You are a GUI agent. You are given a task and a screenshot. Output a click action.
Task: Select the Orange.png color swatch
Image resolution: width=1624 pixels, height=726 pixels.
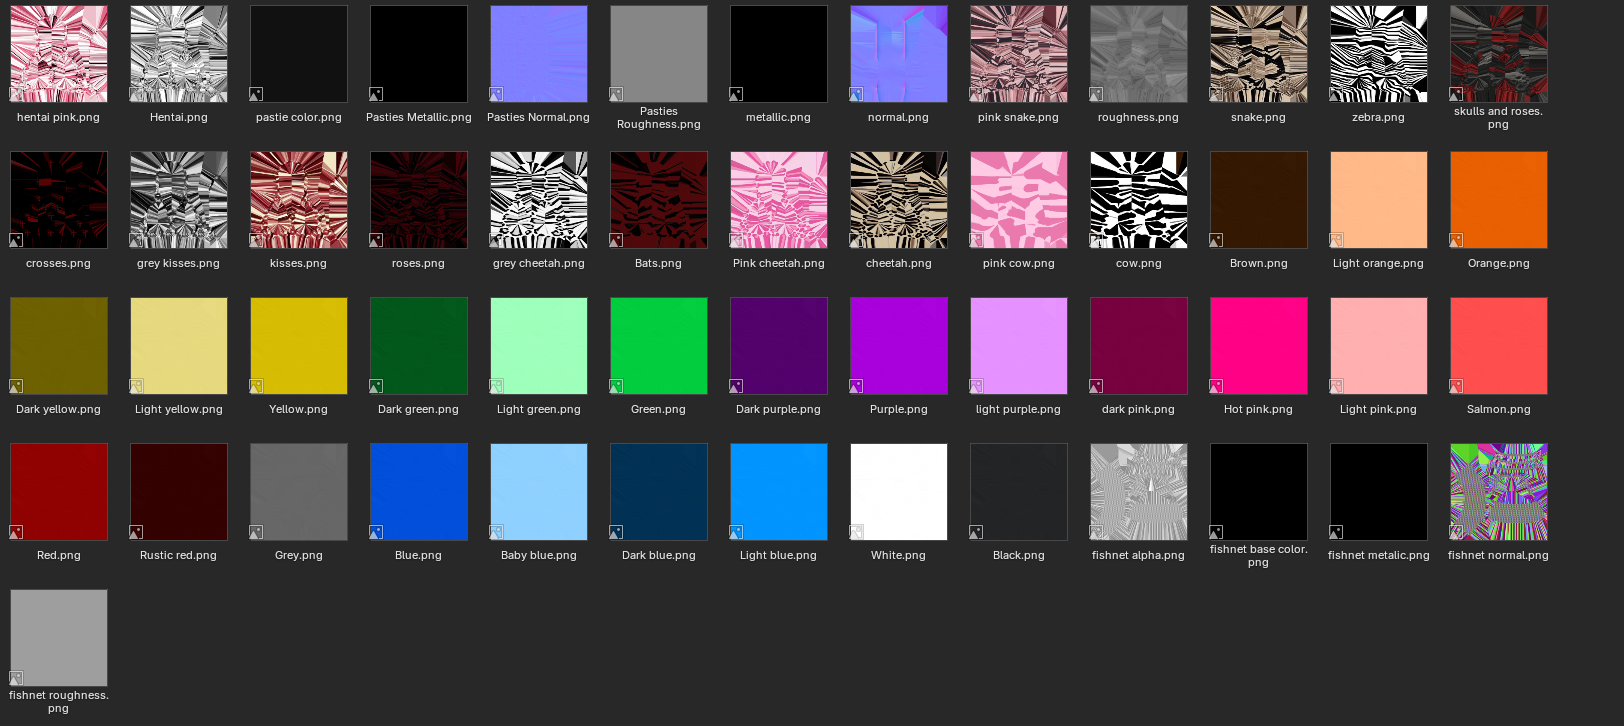pos(1499,200)
